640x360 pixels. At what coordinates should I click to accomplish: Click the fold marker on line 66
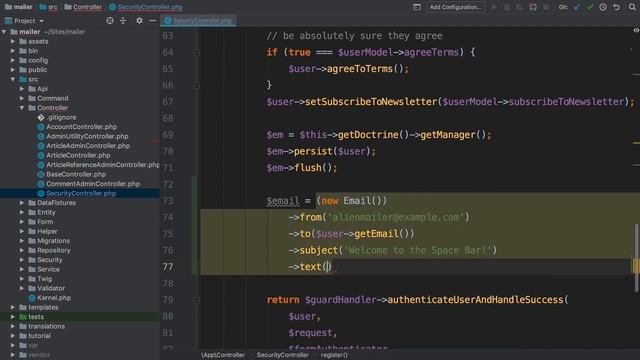pyautogui.click(x=196, y=85)
